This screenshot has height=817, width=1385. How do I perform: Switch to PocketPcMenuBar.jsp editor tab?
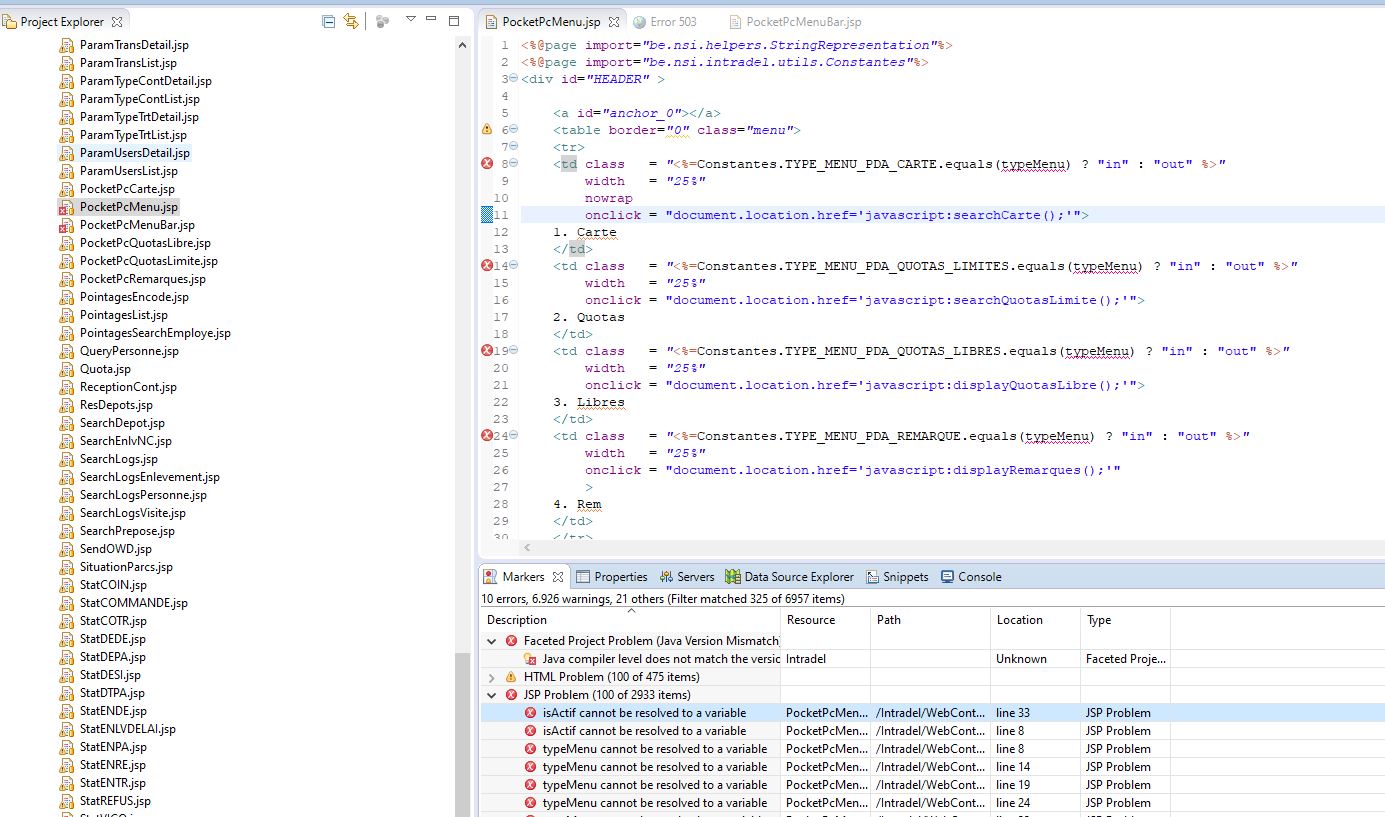pyautogui.click(x=796, y=21)
